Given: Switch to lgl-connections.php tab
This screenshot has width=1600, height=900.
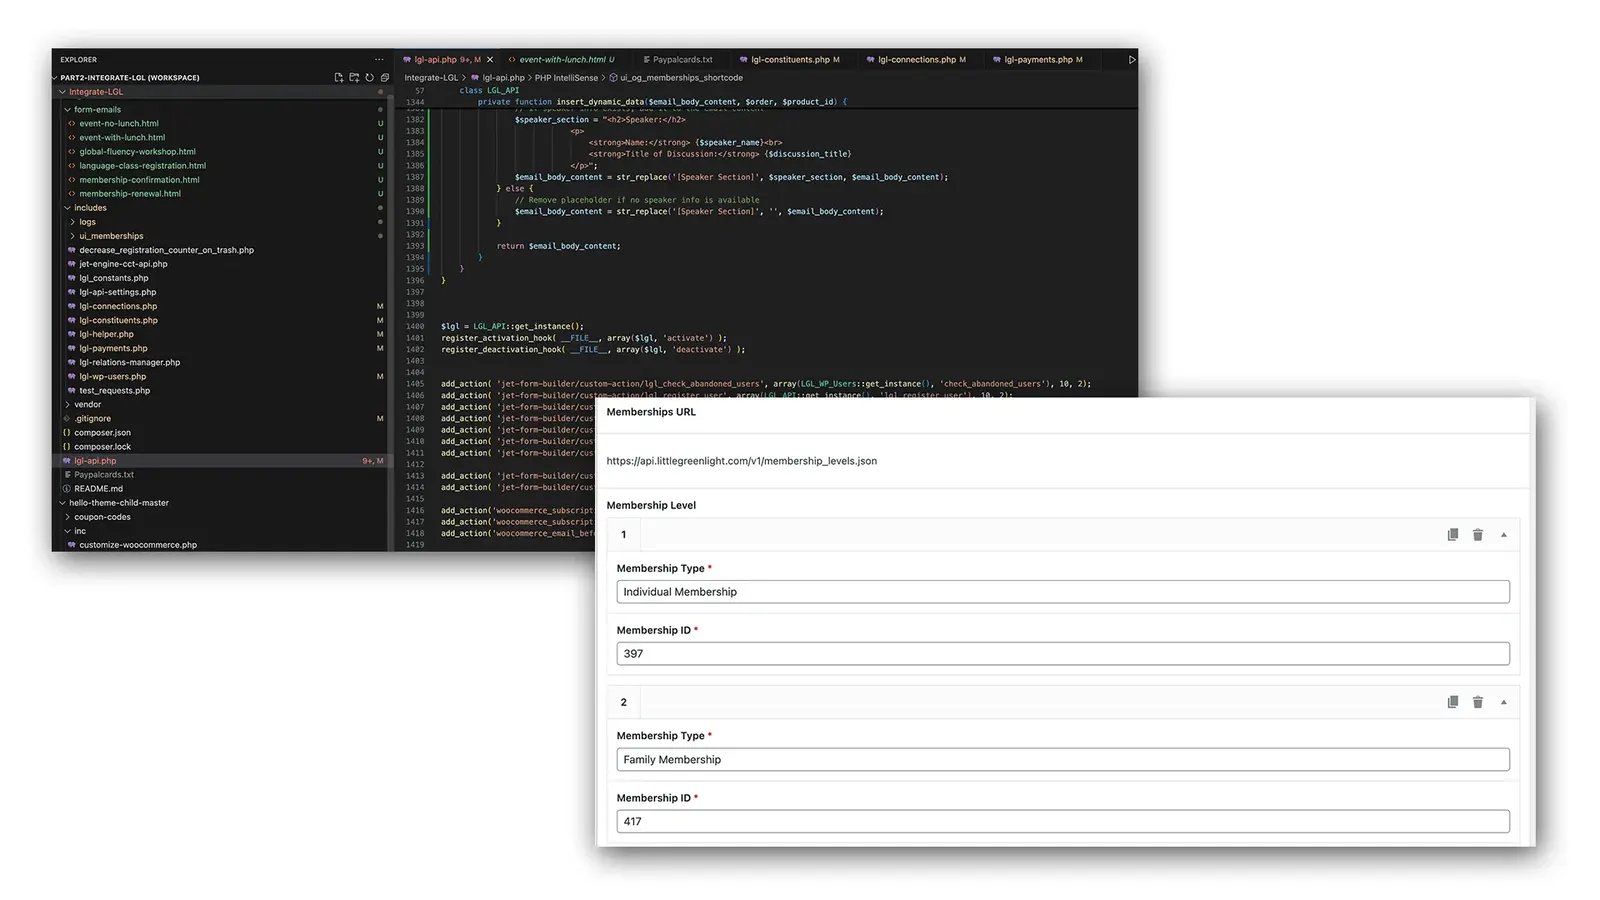Looking at the screenshot, I should tap(916, 60).
